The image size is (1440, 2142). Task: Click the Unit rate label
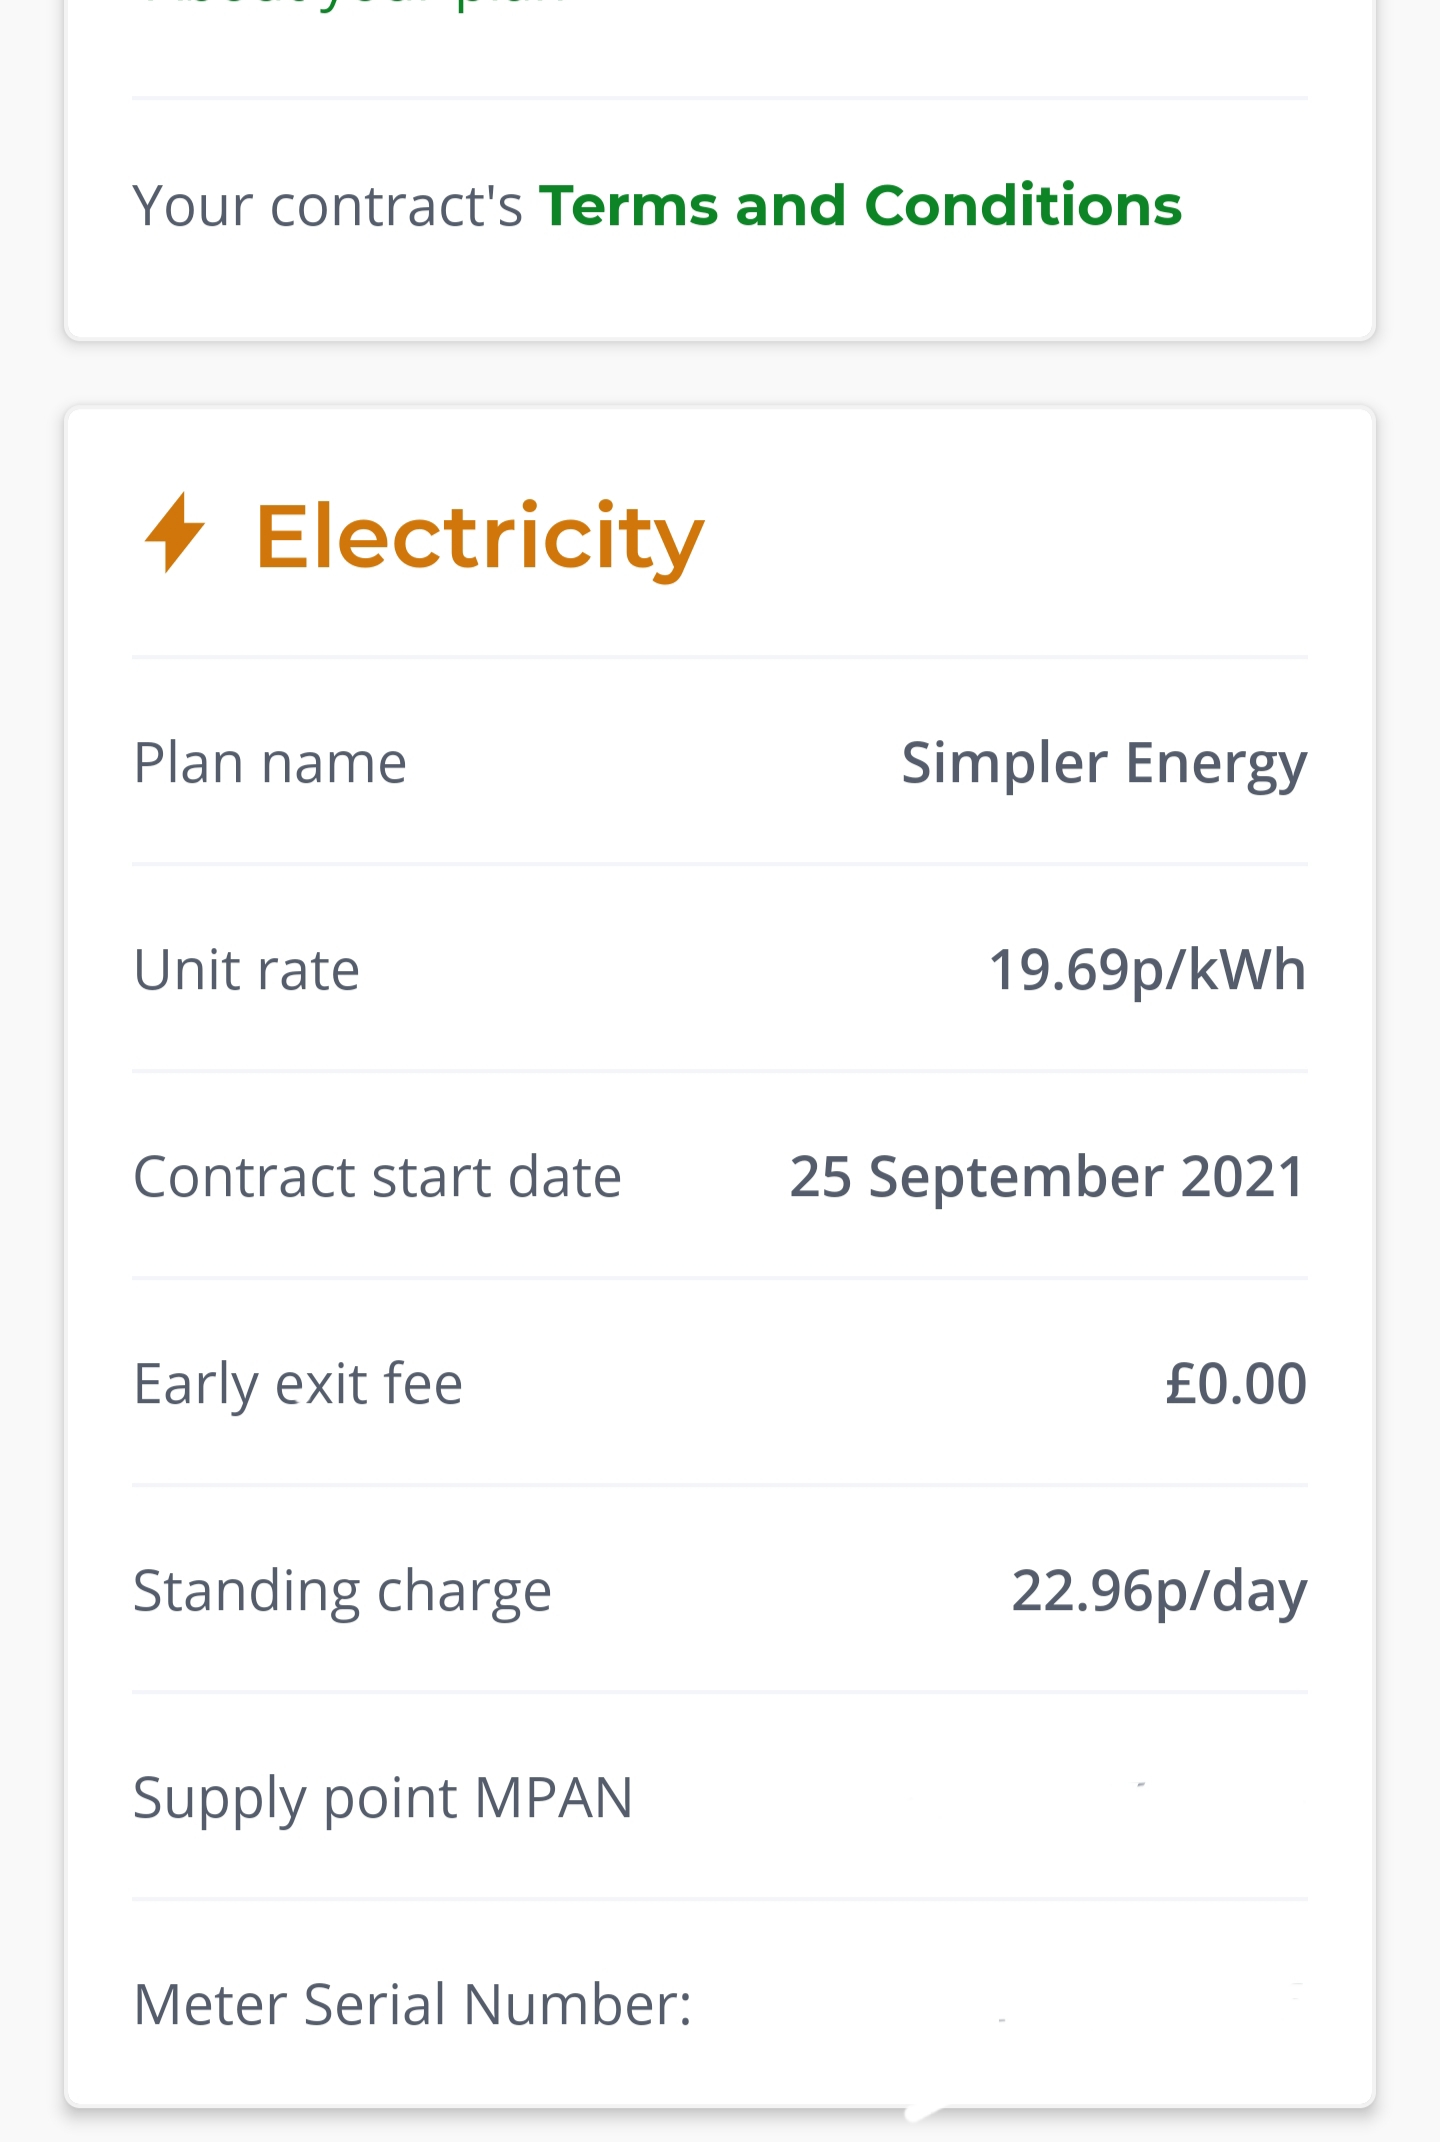[x=246, y=970]
